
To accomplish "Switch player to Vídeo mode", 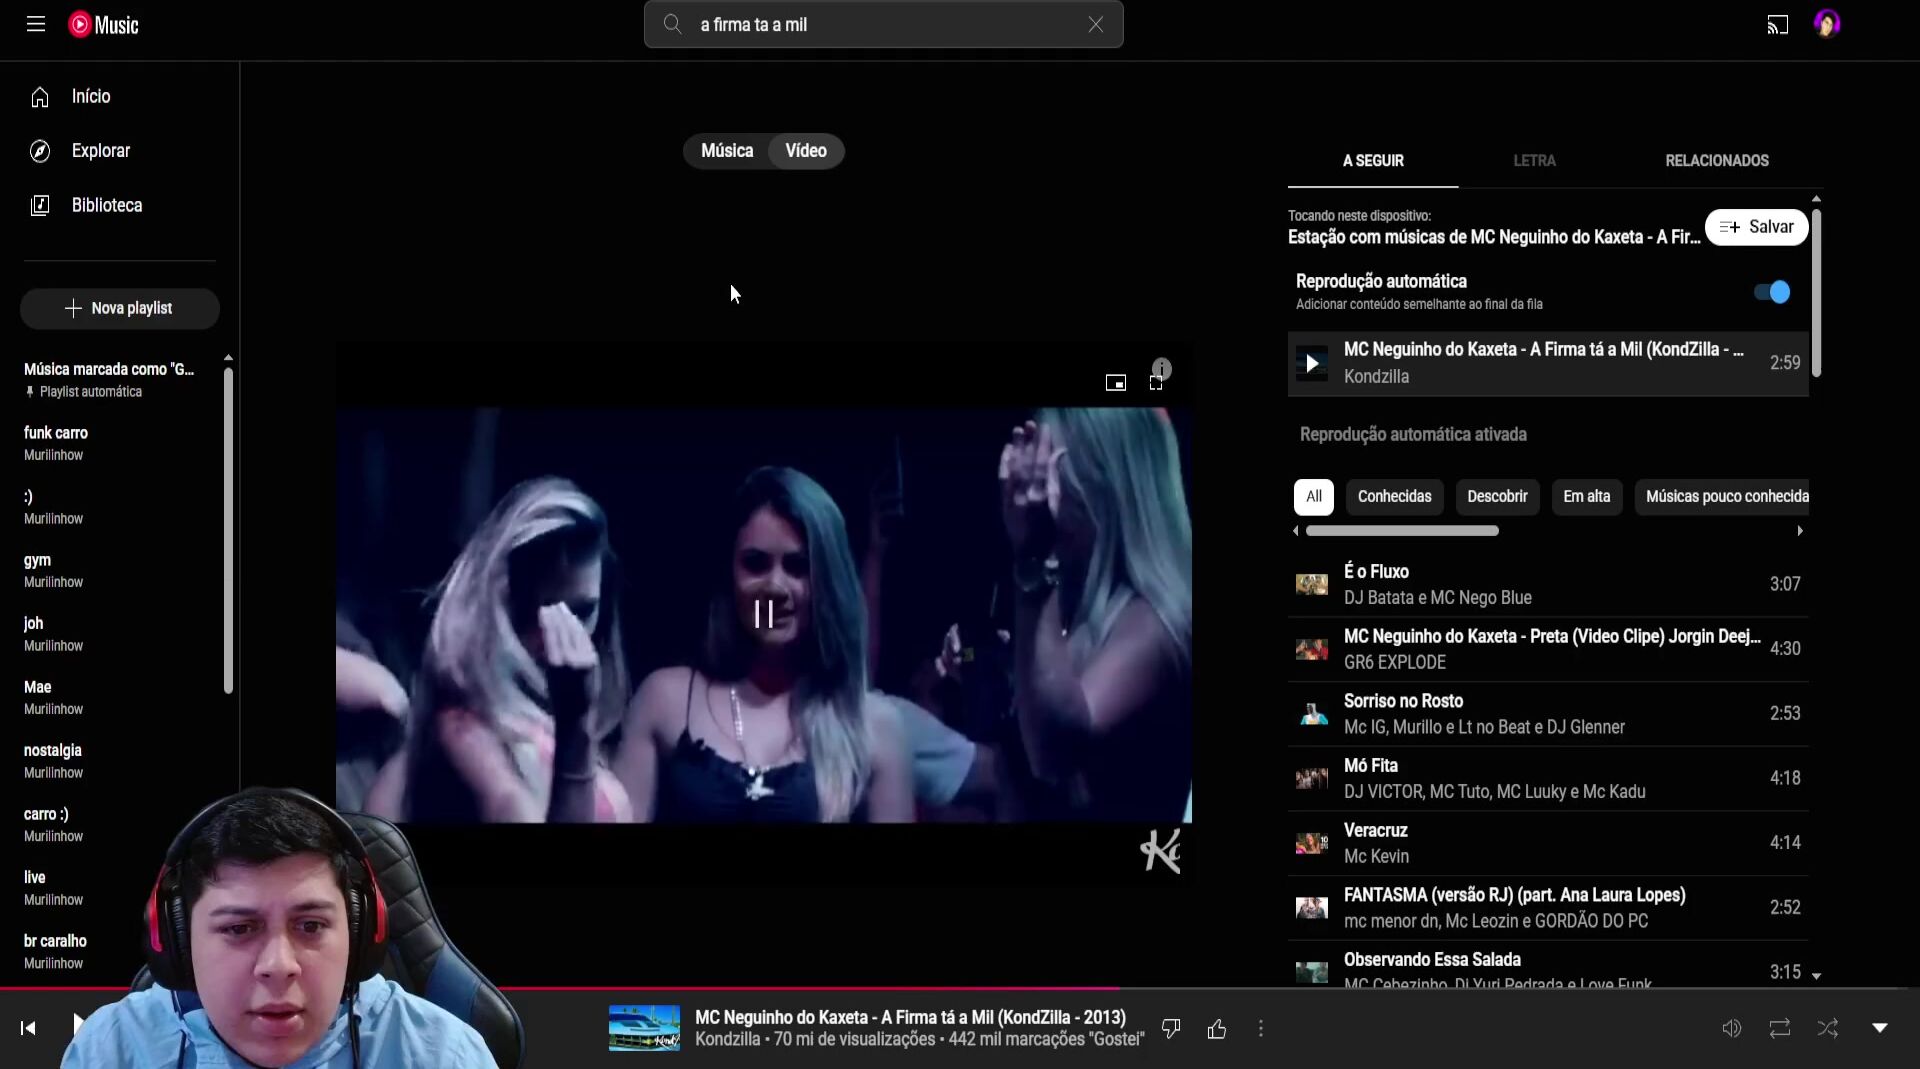I will pos(806,151).
